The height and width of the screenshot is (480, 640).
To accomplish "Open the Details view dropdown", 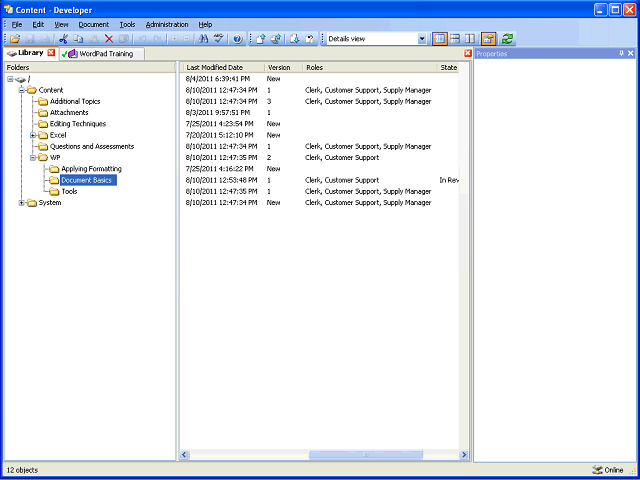I will [x=422, y=39].
